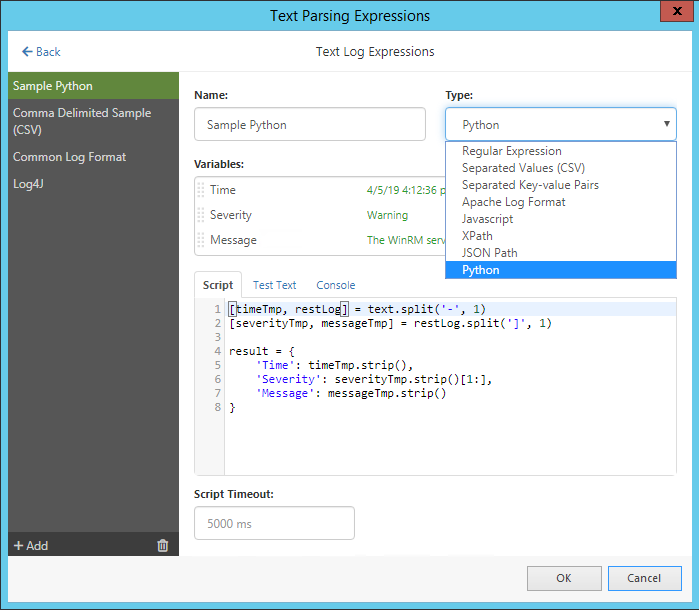Choose JSON Path type option

(561, 253)
